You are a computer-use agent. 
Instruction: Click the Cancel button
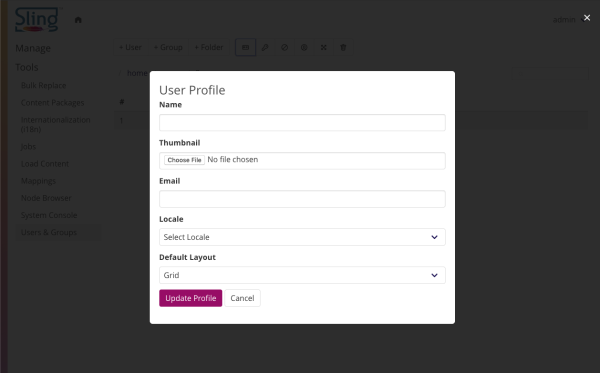pos(242,298)
